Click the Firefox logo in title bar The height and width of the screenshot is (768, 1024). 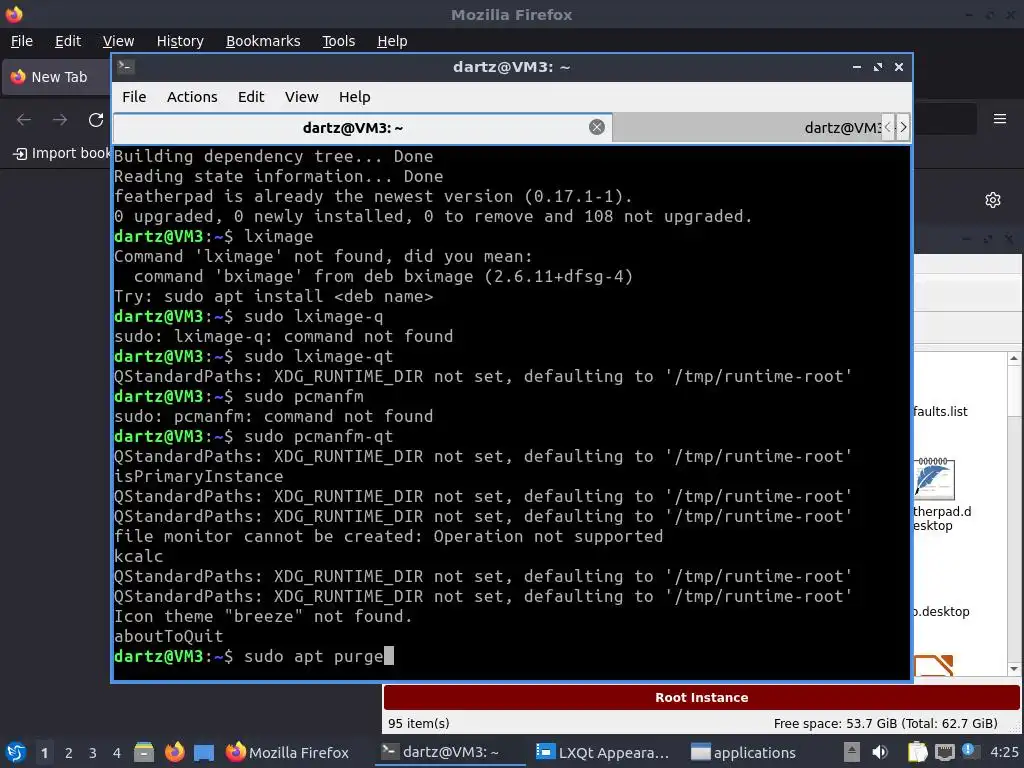coord(14,14)
